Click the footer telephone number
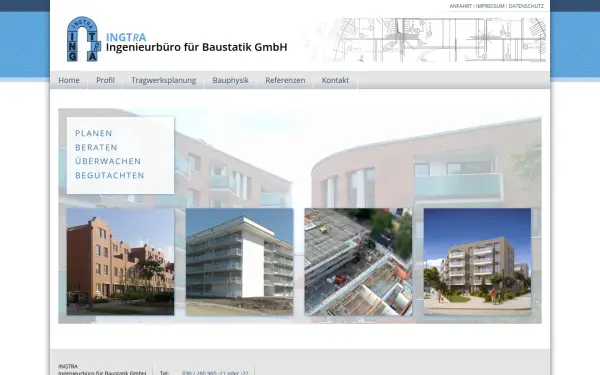Image resolution: width=600 pixels, height=375 pixels. tap(215, 372)
